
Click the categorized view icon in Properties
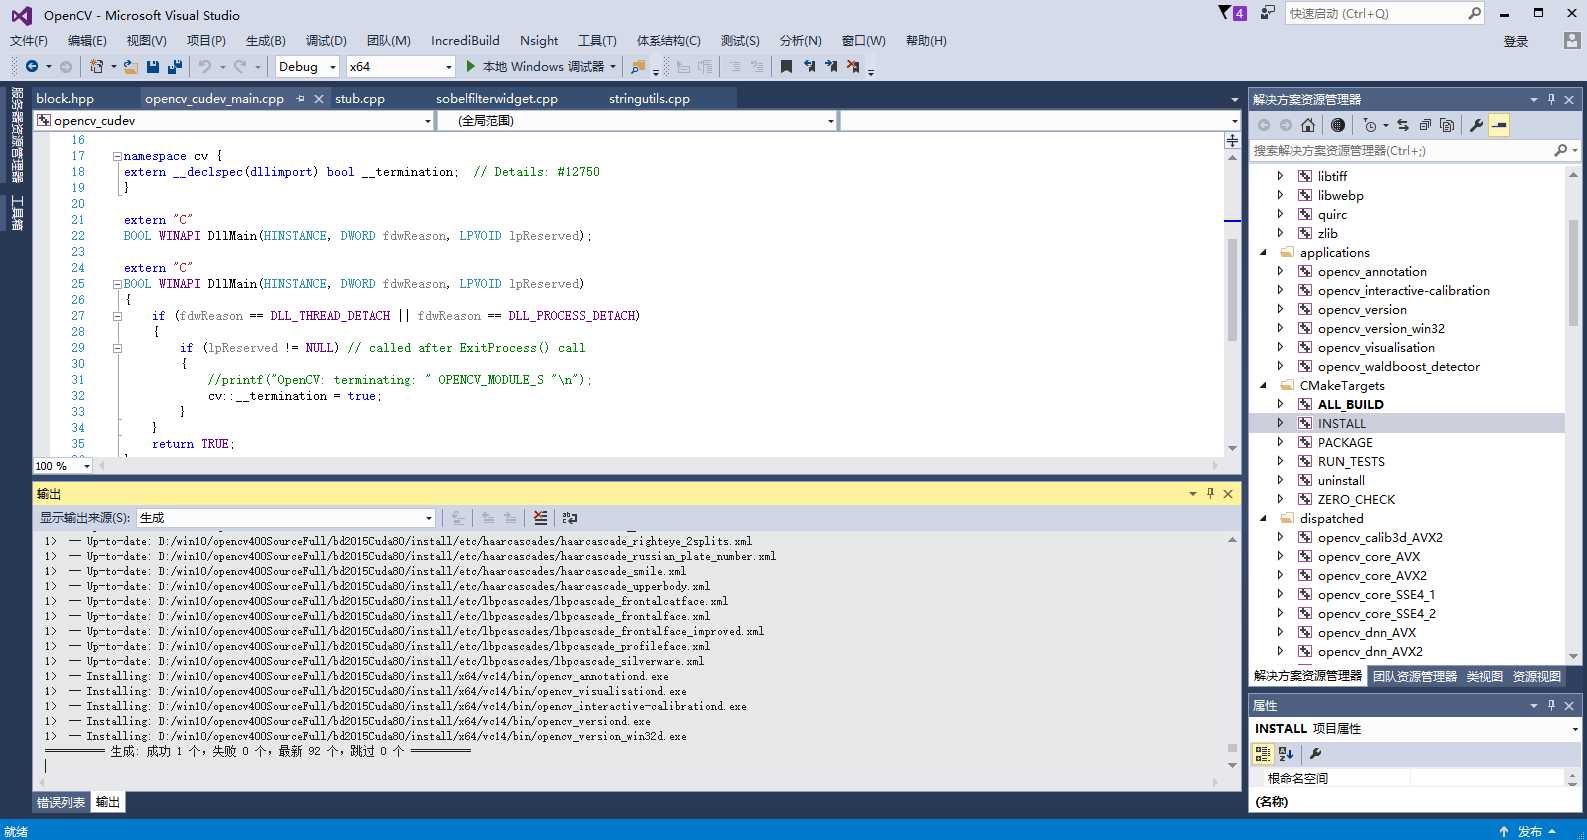[1263, 754]
